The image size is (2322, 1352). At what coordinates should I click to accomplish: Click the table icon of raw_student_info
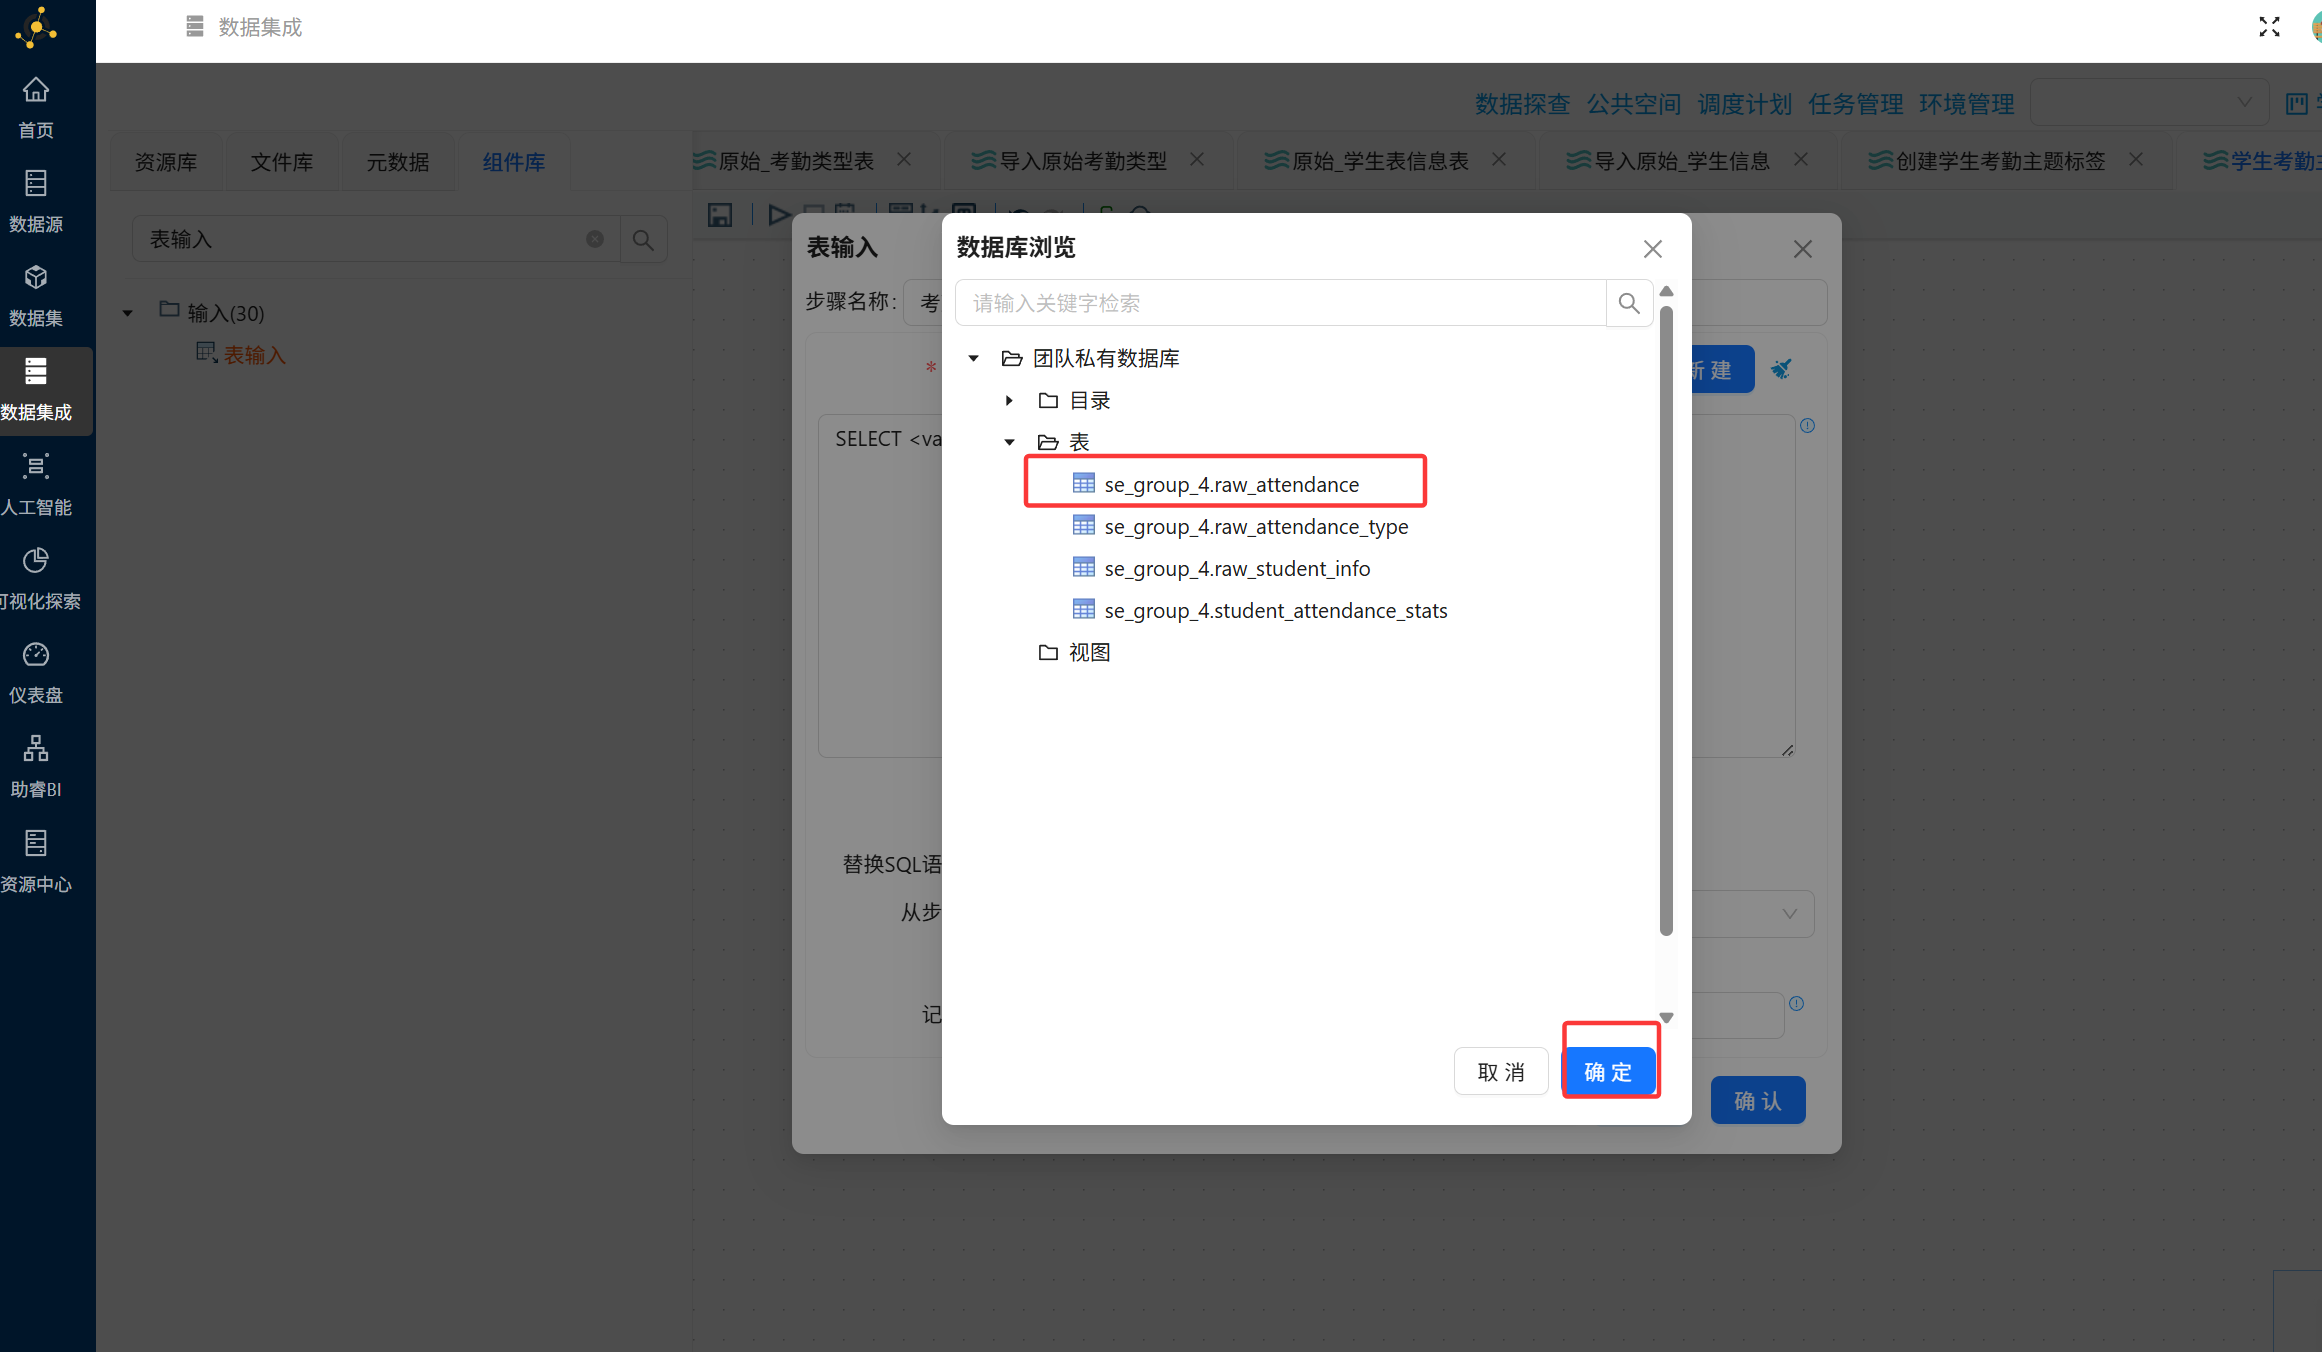point(1084,568)
